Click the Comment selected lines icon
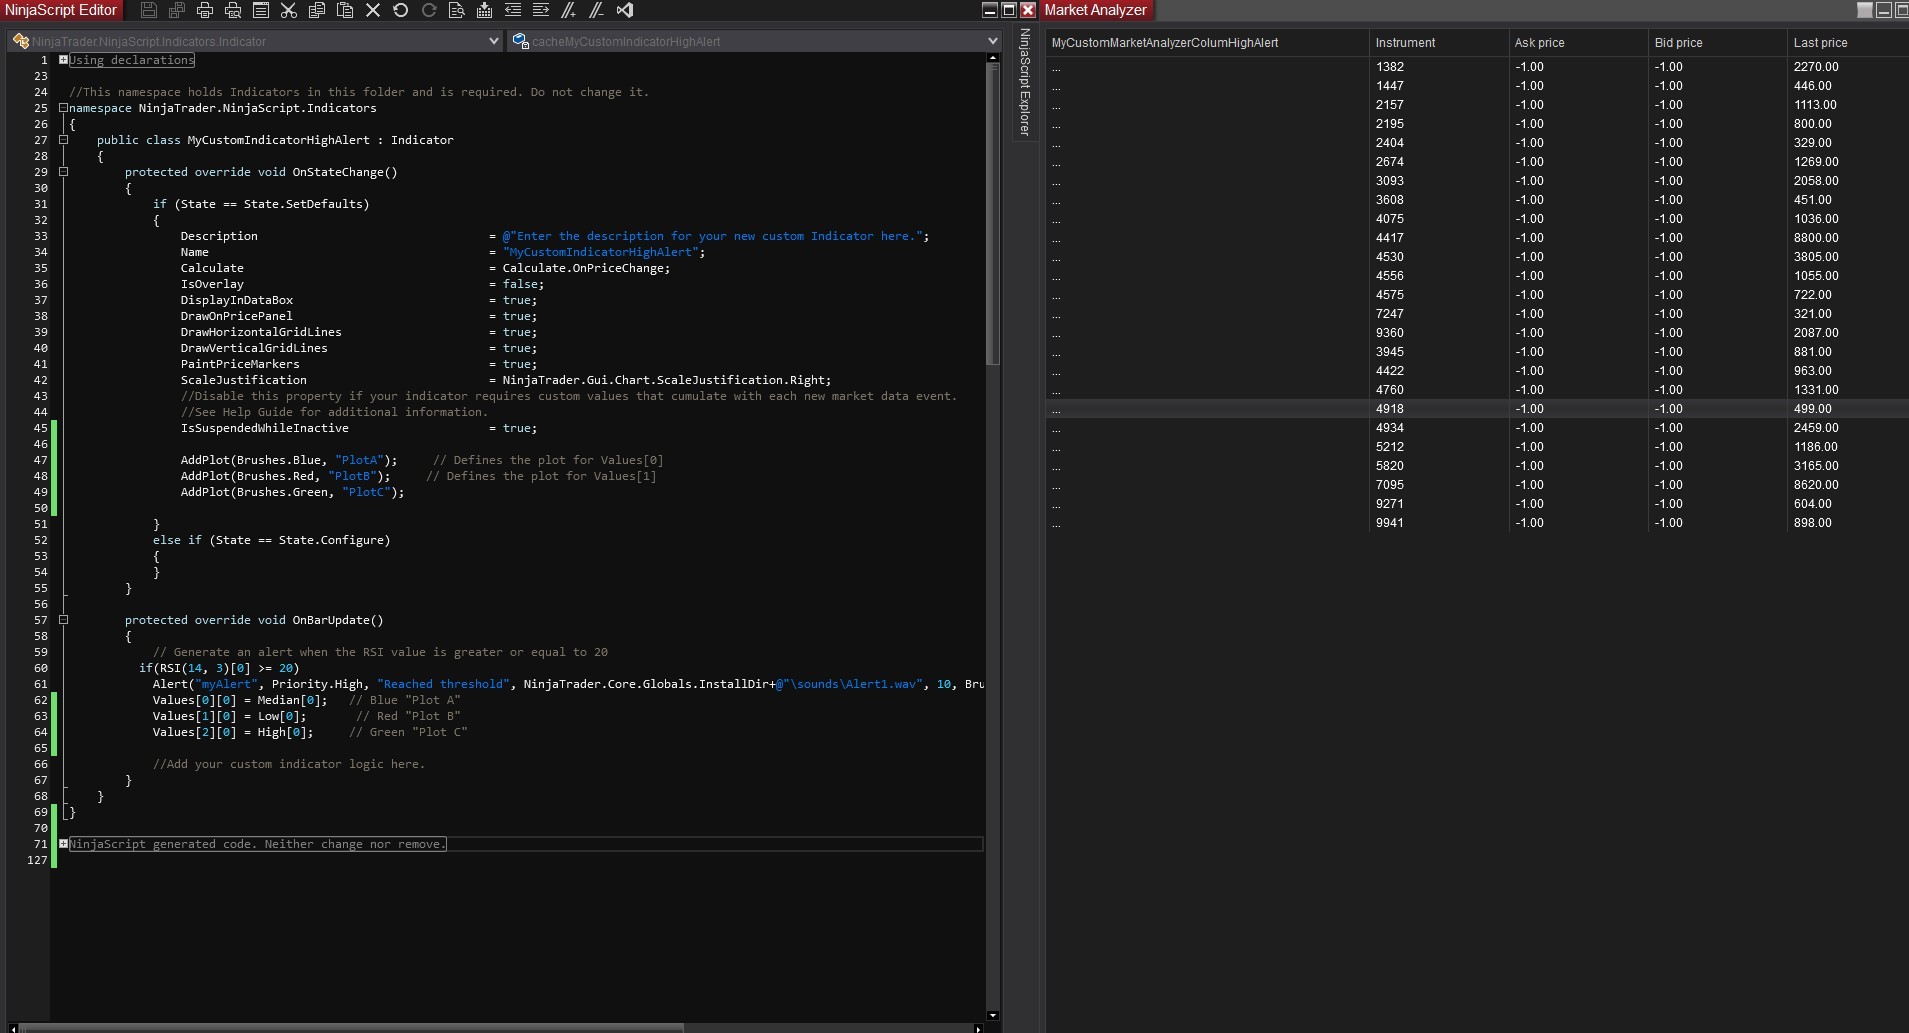Image resolution: width=1909 pixels, height=1033 pixels. click(568, 10)
